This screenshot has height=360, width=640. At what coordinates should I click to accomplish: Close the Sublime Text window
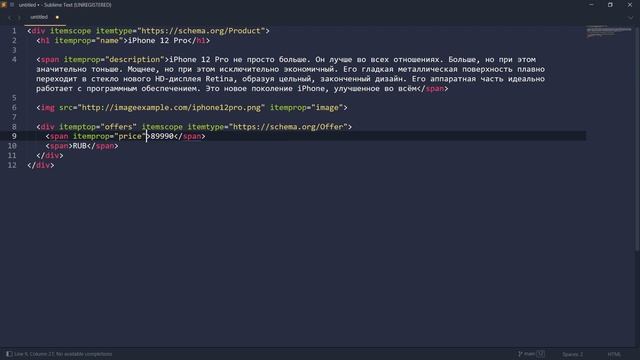pyautogui.click(x=630, y=5)
